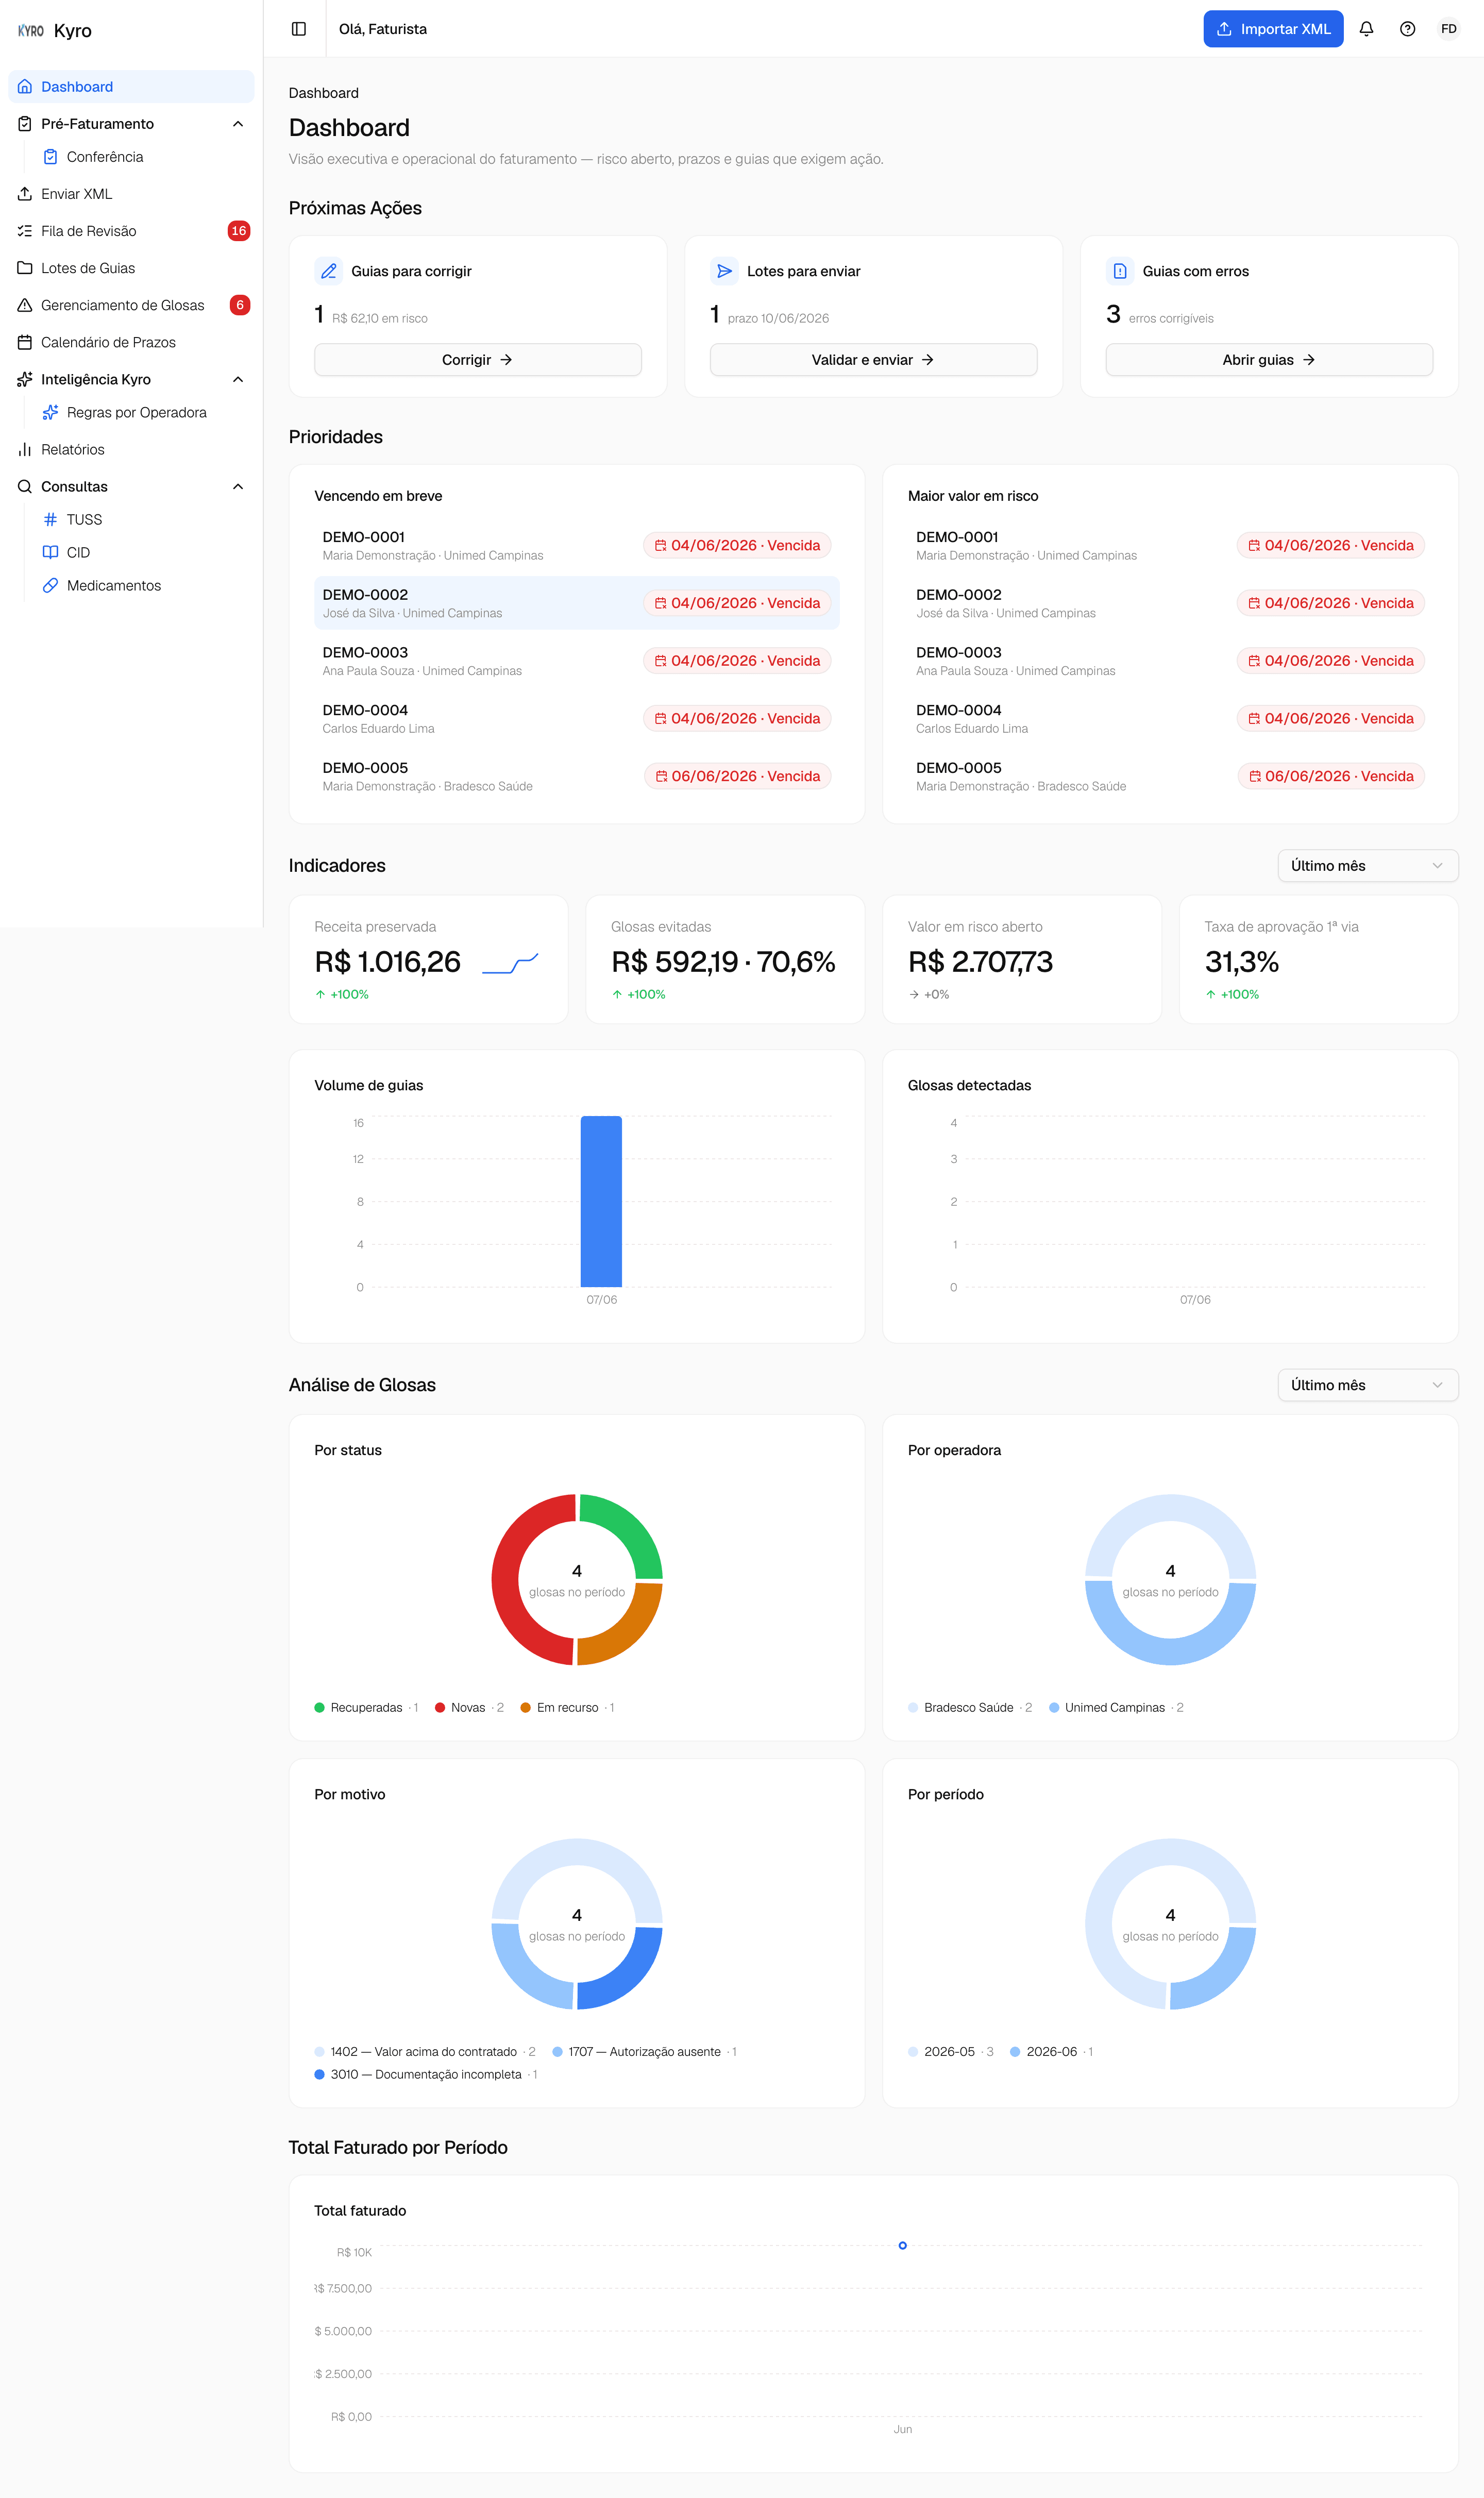Screen dimensions: 1484x2498
Task: Click the Relatórios bar chart icon
Action: 25,449
